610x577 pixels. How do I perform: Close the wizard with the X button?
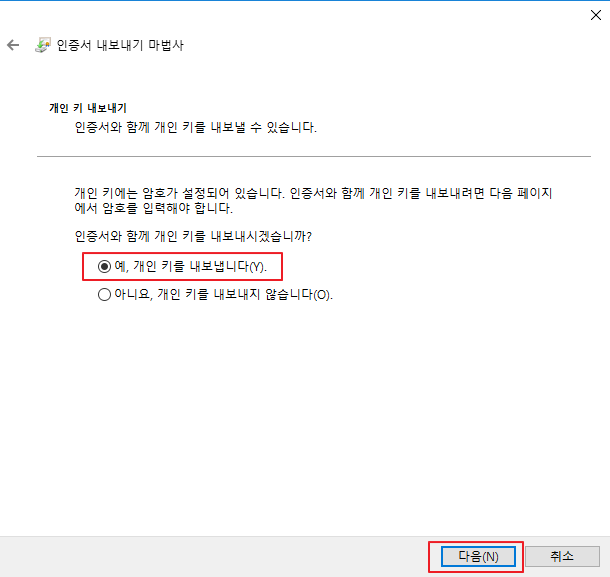click(596, 15)
